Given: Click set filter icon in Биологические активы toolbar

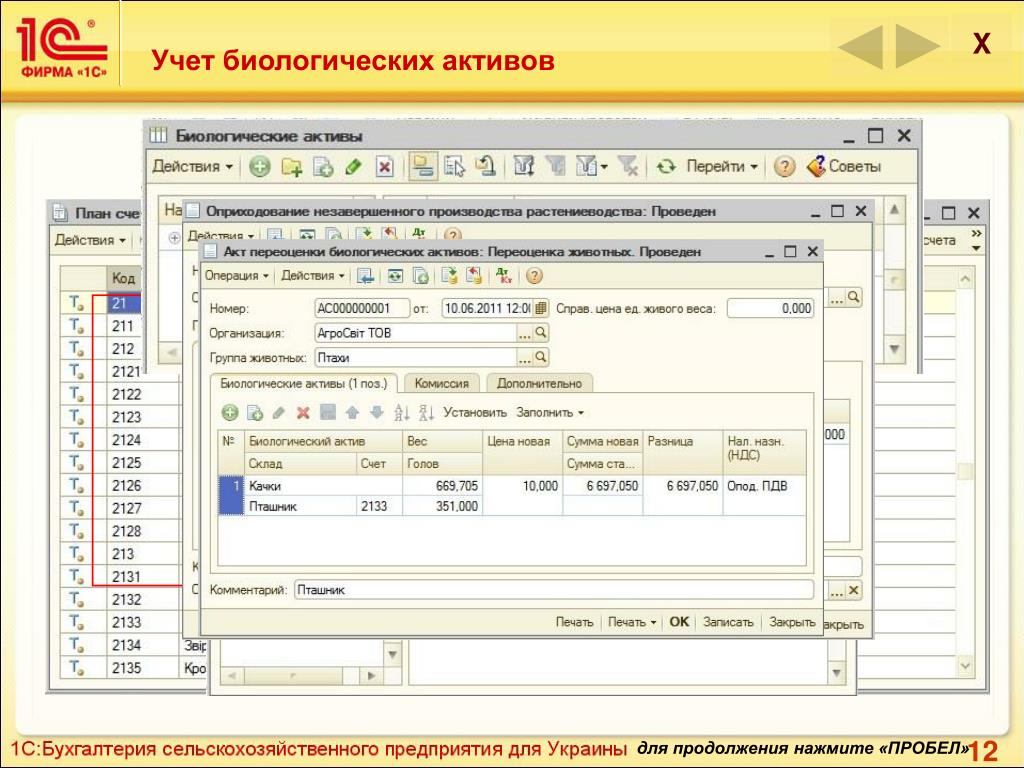Looking at the screenshot, I should (x=524, y=167).
